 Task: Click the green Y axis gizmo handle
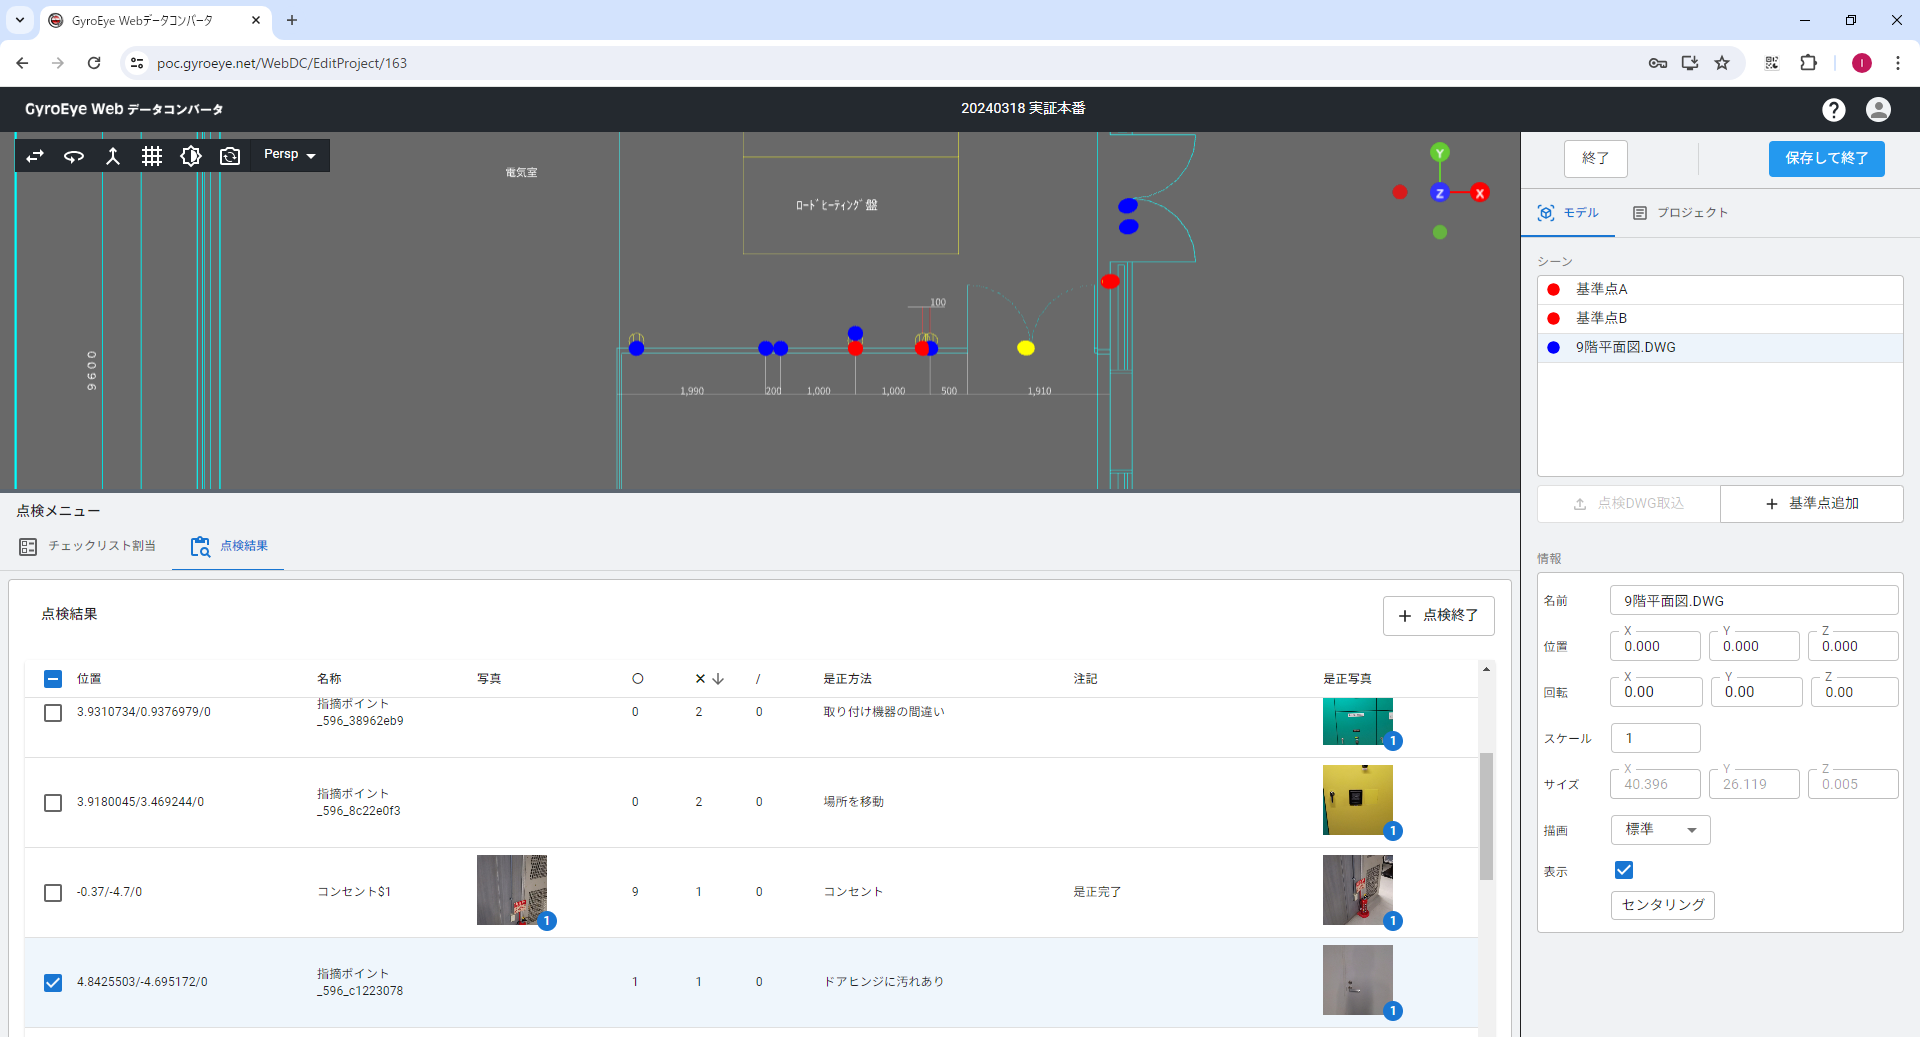coord(1440,152)
